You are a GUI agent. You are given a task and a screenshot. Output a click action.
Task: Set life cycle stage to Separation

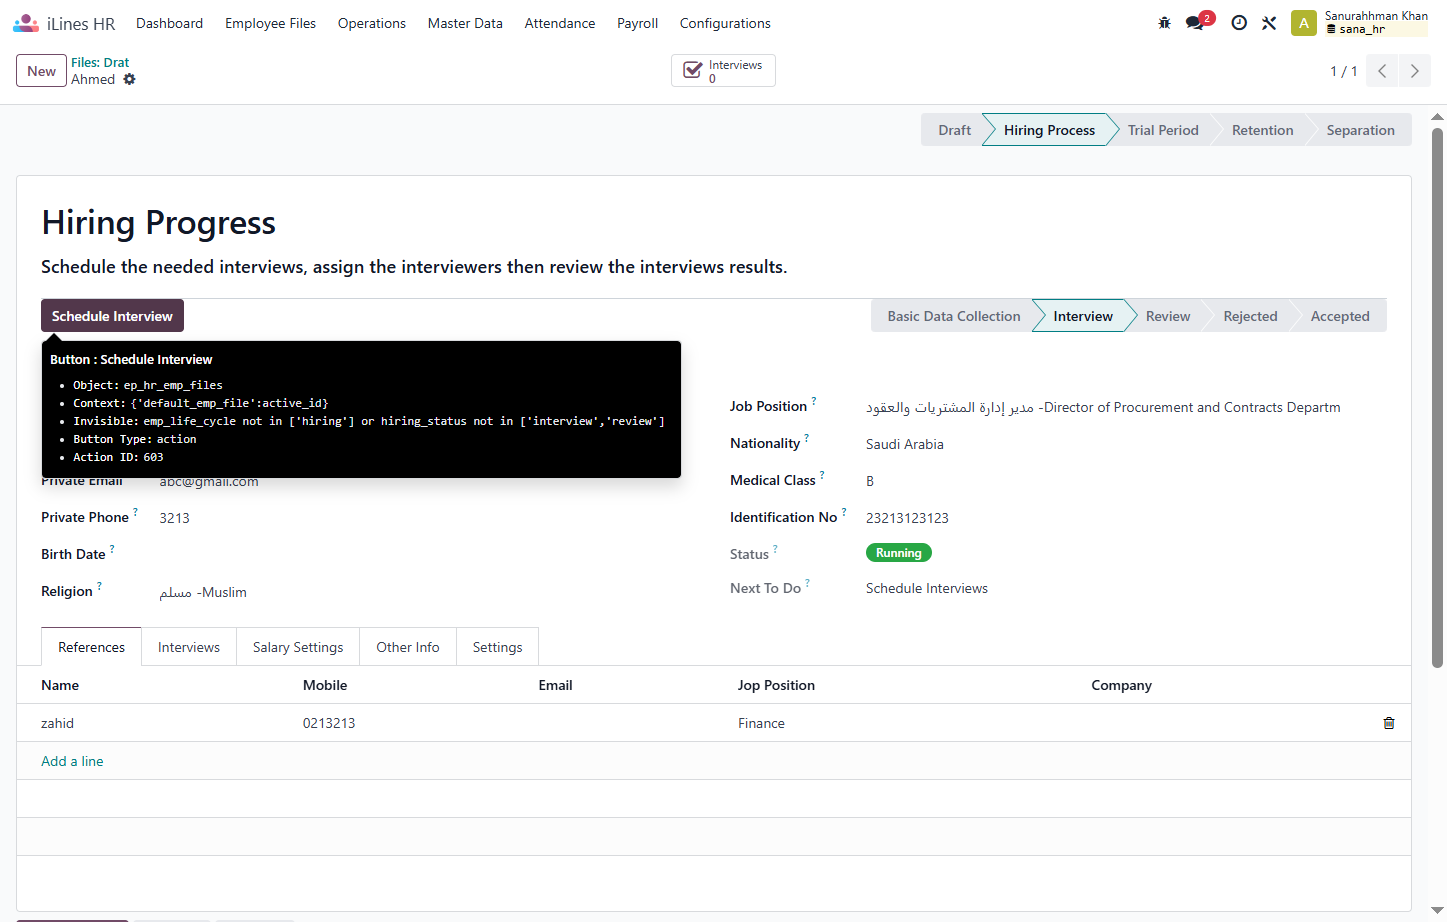pyautogui.click(x=1360, y=130)
